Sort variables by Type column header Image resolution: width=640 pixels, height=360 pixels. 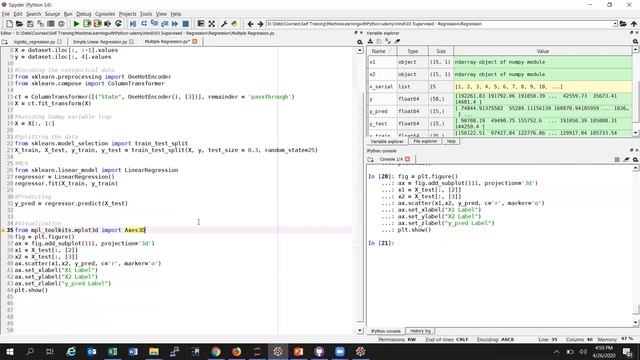[x=413, y=51]
